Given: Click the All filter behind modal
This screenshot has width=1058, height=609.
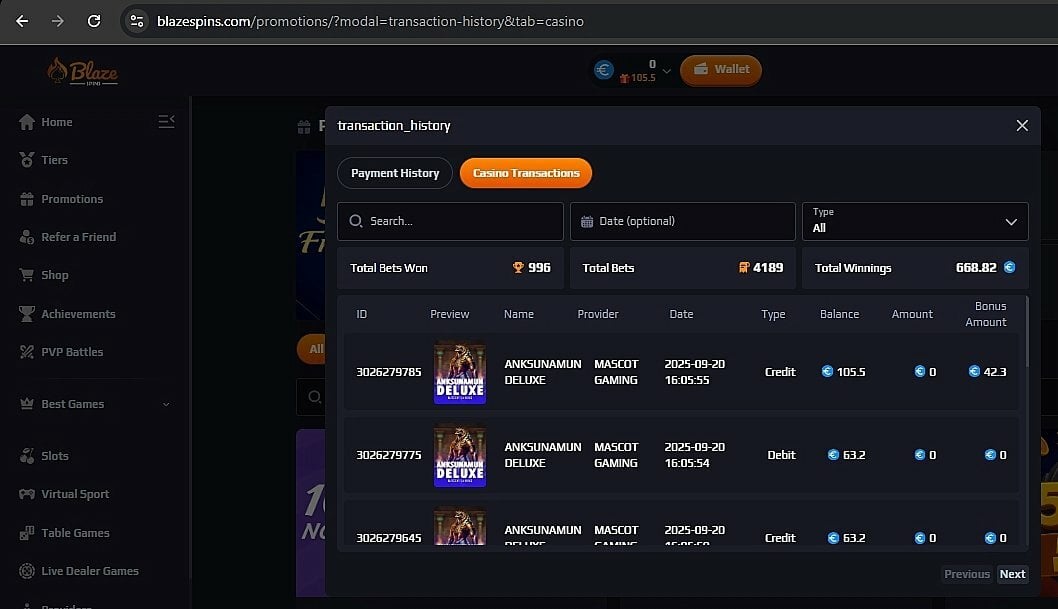Looking at the screenshot, I should (312, 349).
